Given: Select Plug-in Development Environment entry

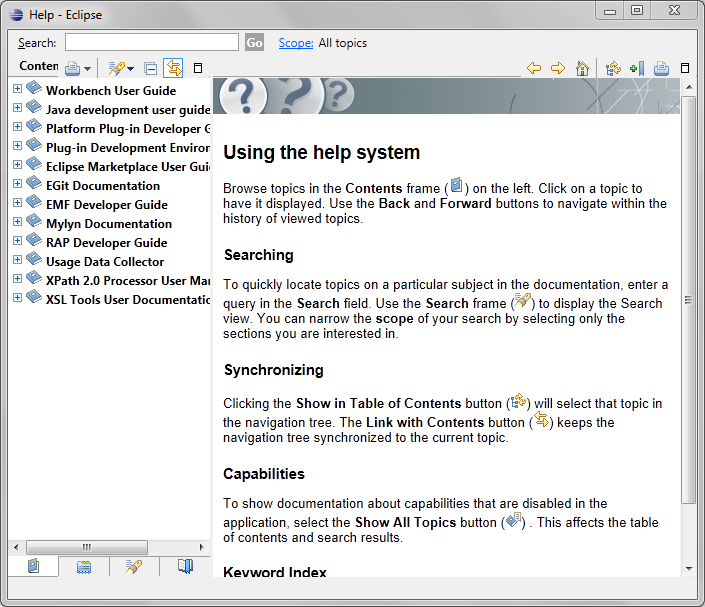Looking at the screenshot, I should [128, 147].
